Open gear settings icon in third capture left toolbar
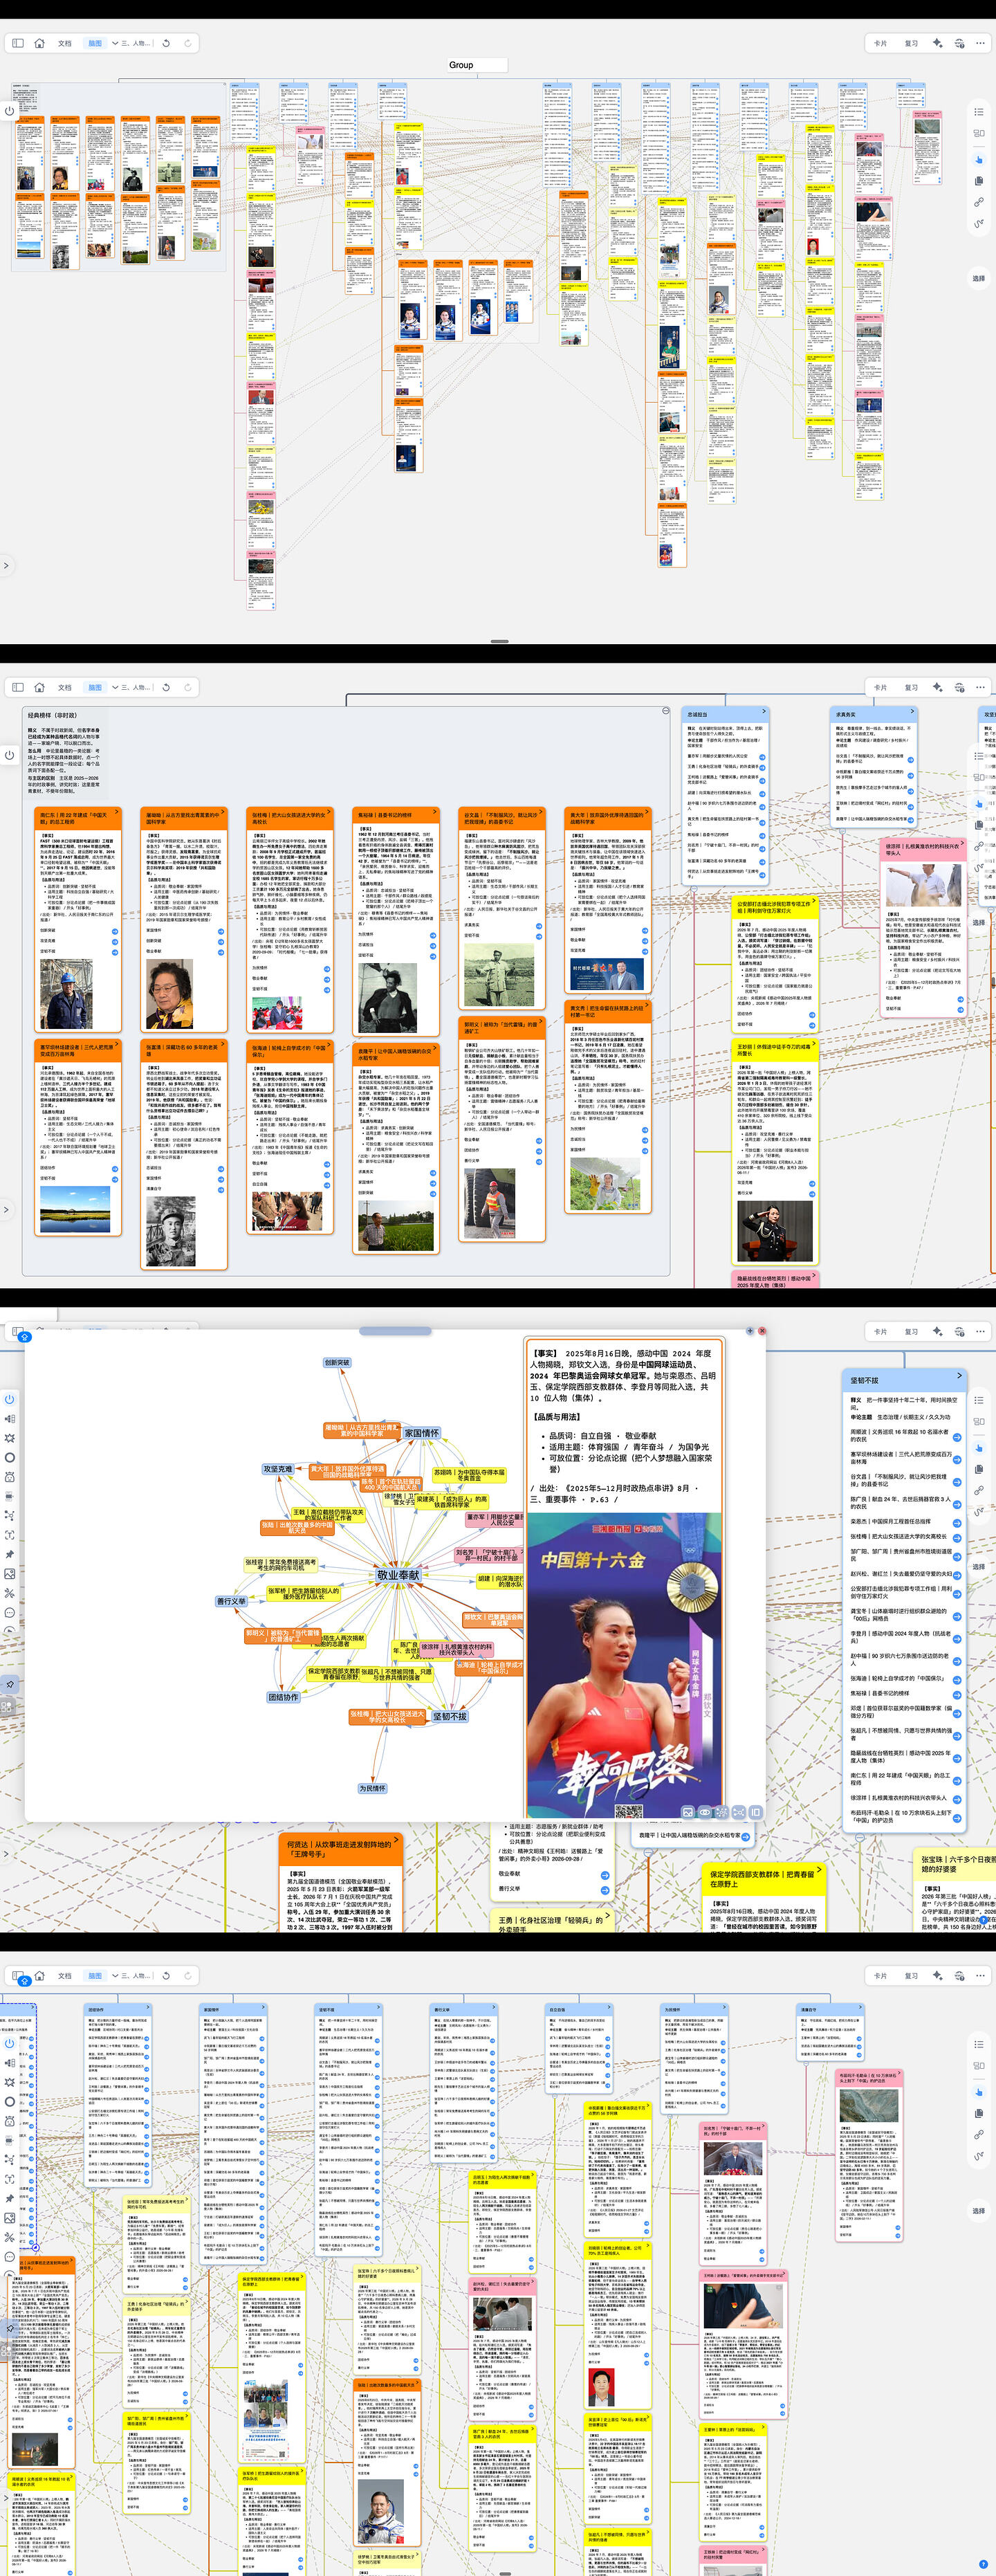 click(x=9, y=1438)
